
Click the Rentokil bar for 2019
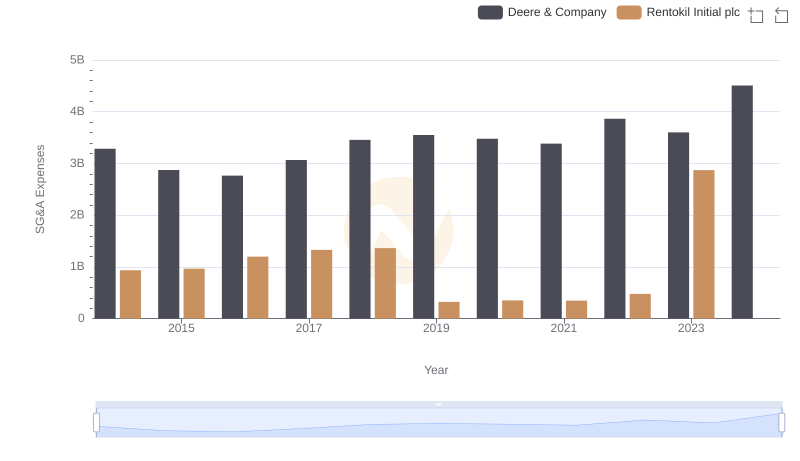point(449,310)
